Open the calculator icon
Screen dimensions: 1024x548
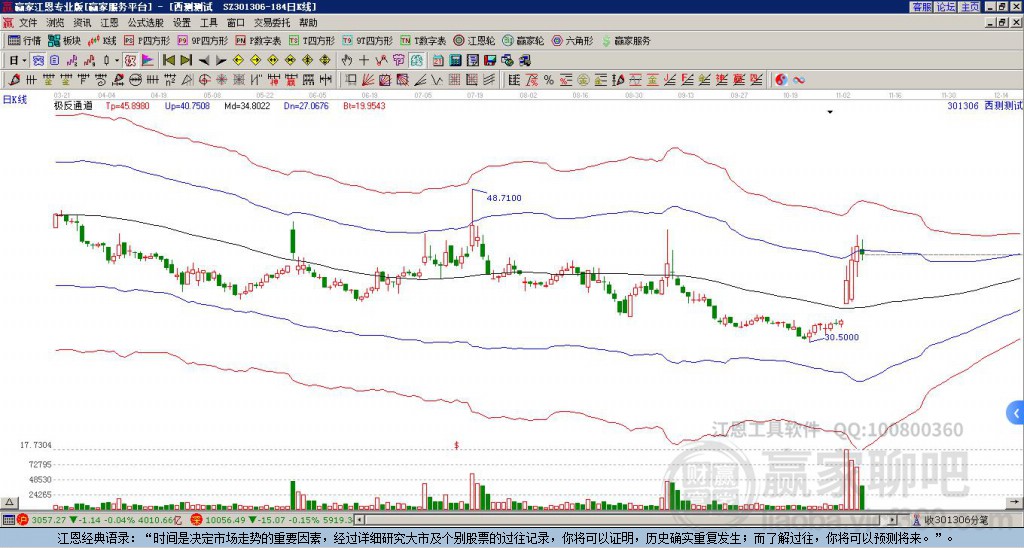(456, 61)
